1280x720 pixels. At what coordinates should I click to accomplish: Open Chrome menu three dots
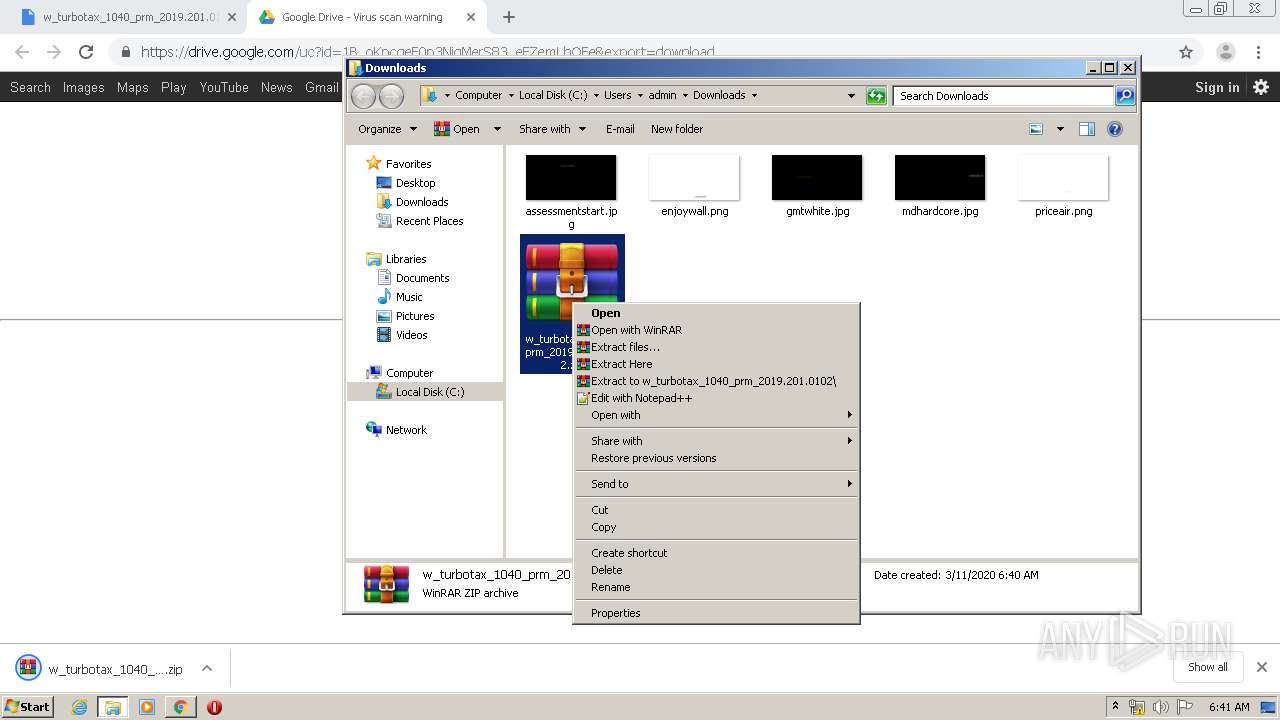pyautogui.click(x=1259, y=52)
